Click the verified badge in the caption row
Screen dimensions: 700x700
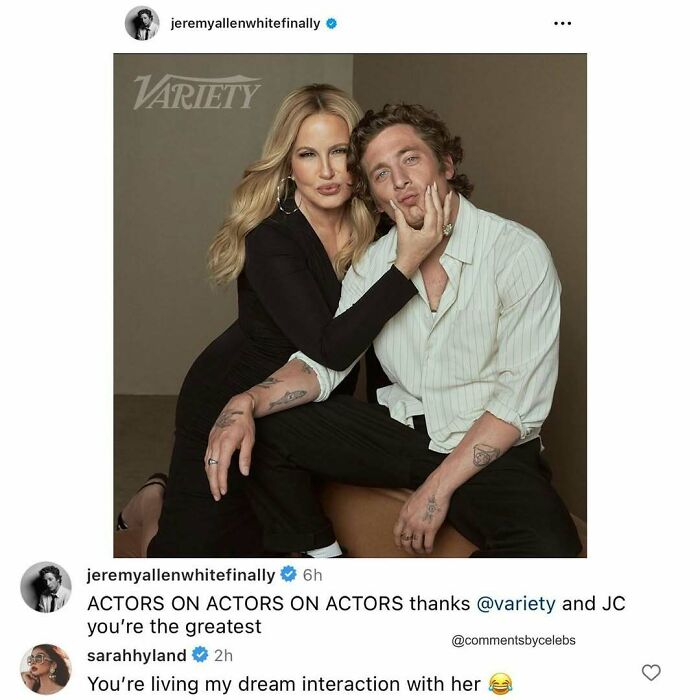coord(288,575)
